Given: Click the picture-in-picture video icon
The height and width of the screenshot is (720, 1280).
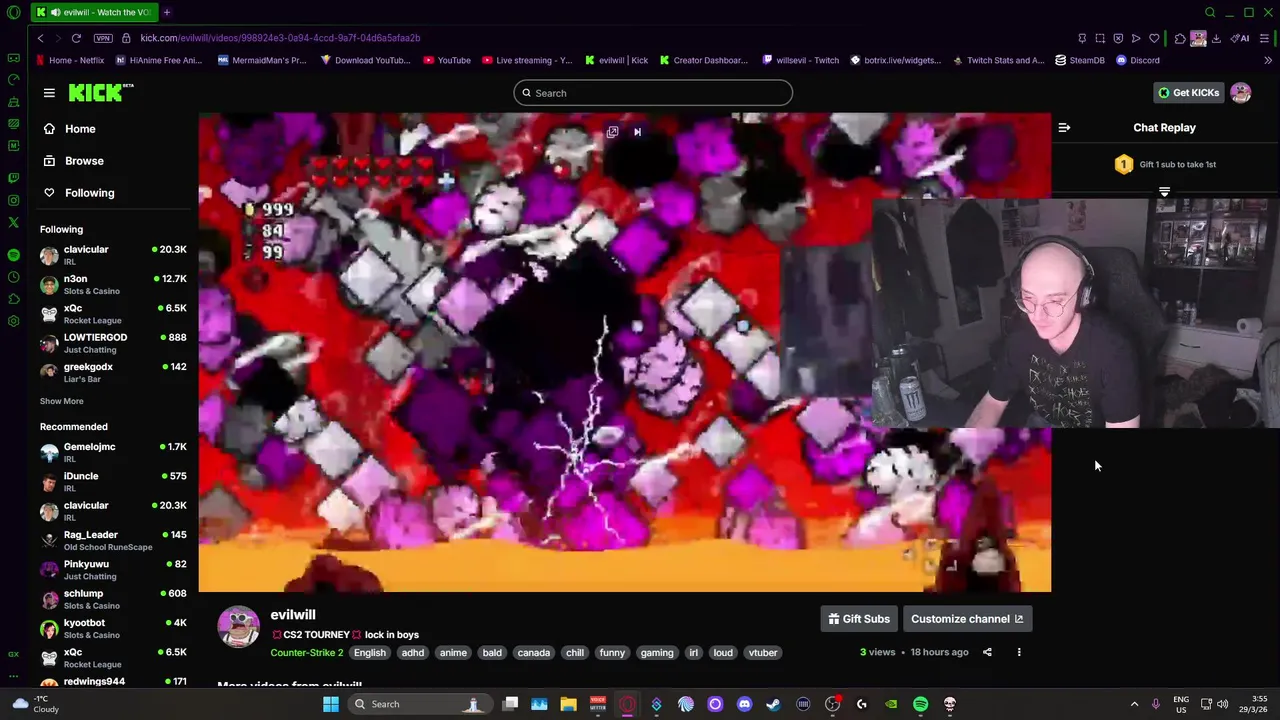Looking at the screenshot, I should [613, 132].
